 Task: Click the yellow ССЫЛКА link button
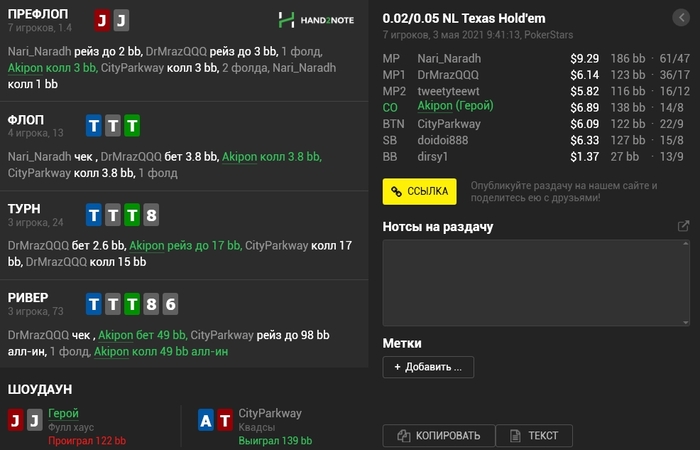point(419,190)
